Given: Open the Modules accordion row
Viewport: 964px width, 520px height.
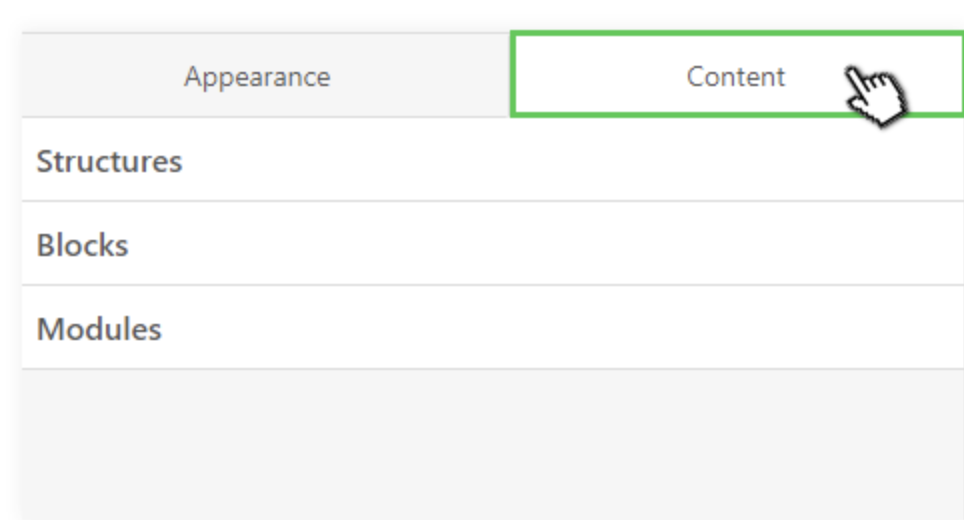Looking at the screenshot, I should pyautogui.click(x=493, y=328).
